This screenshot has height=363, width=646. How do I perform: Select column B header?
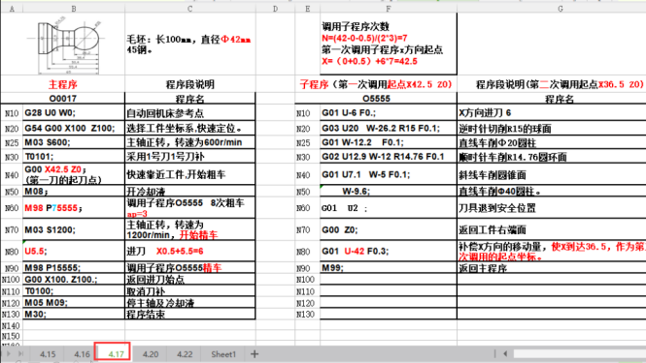tap(74, 9)
